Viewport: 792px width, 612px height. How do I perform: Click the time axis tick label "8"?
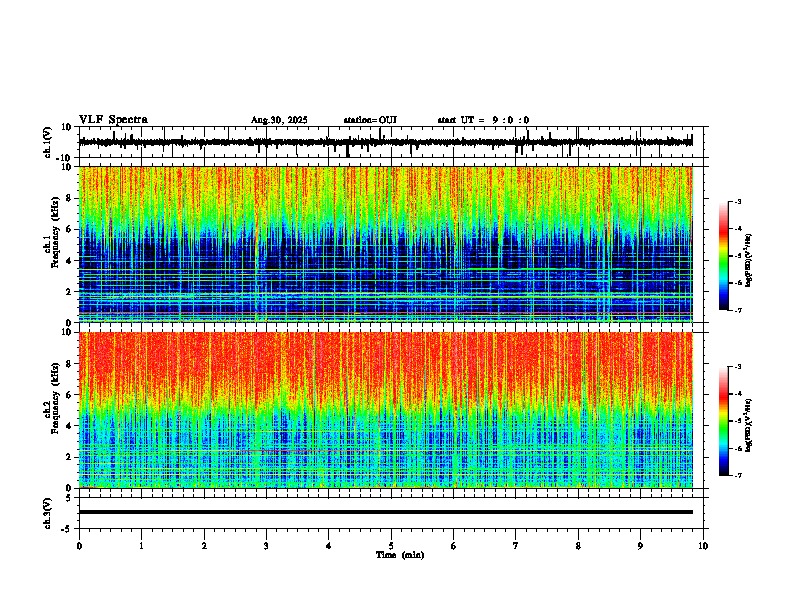[578, 546]
